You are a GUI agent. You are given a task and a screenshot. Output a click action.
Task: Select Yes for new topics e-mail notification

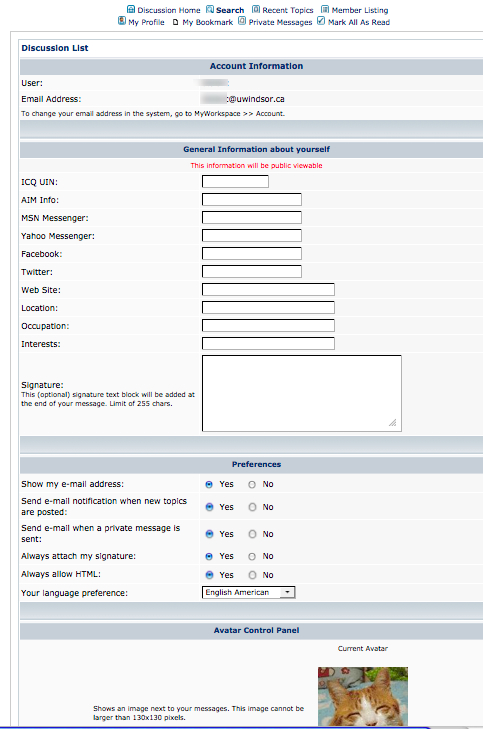pyautogui.click(x=209, y=507)
